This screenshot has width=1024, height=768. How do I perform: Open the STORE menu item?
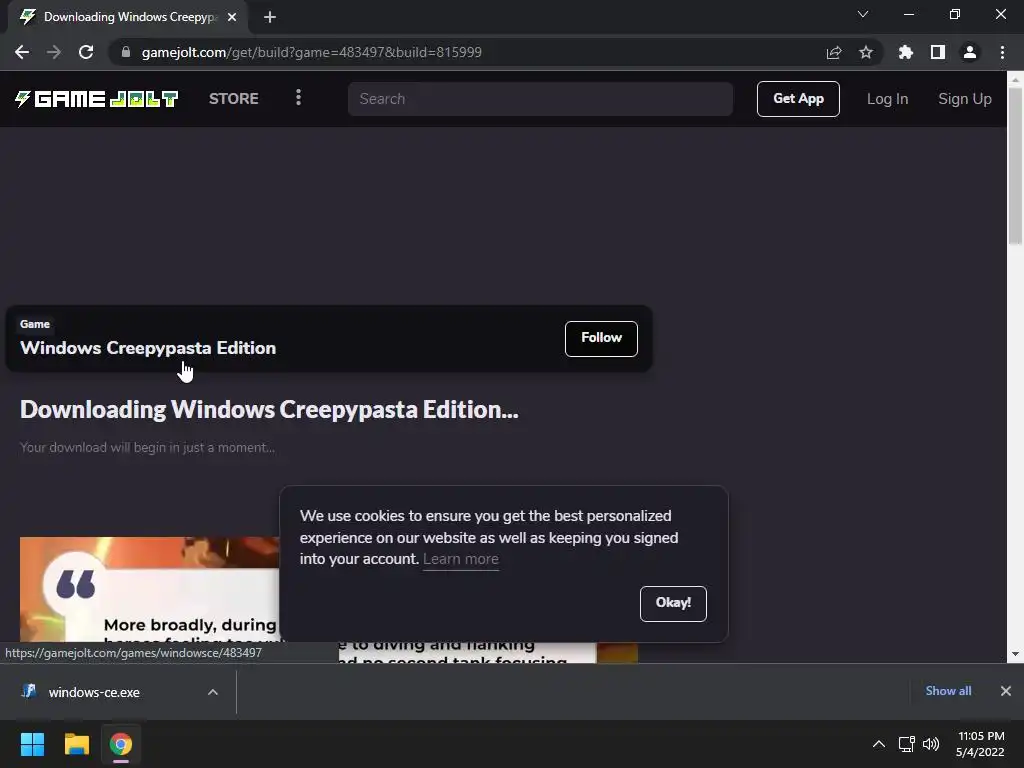[234, 99]
